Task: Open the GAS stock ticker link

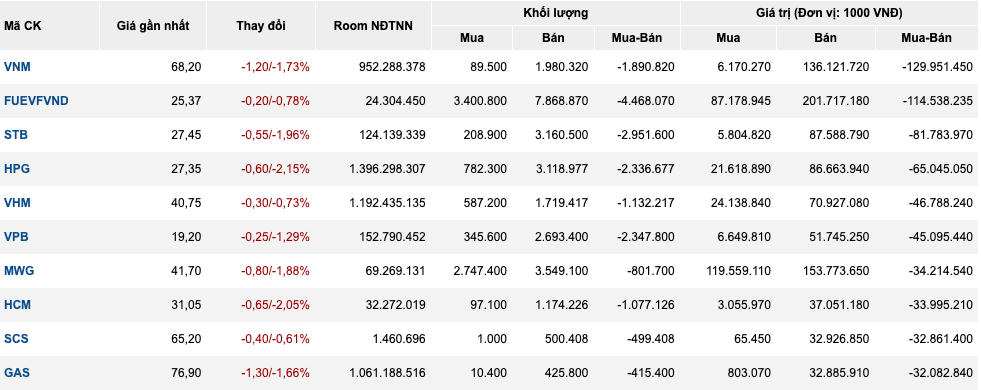Action: [x=17, y=372]
